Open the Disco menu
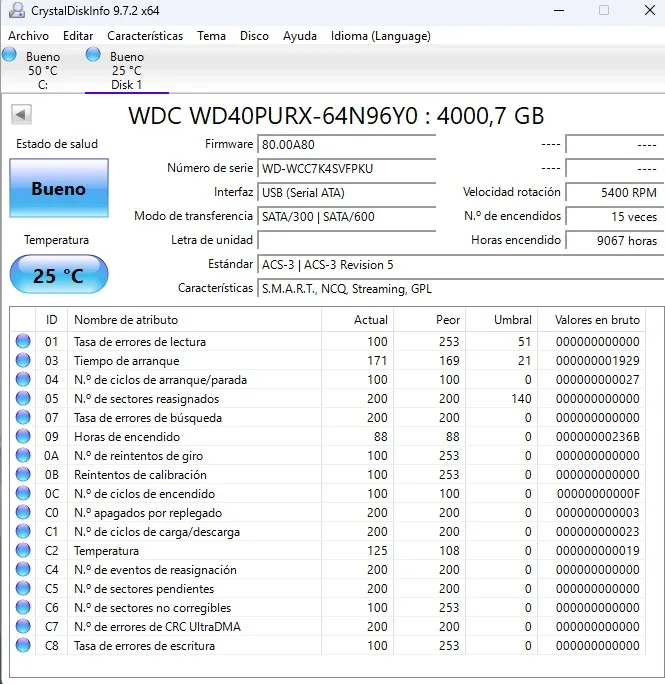This screenshot has height=684, width=665. tap(254, 36)
